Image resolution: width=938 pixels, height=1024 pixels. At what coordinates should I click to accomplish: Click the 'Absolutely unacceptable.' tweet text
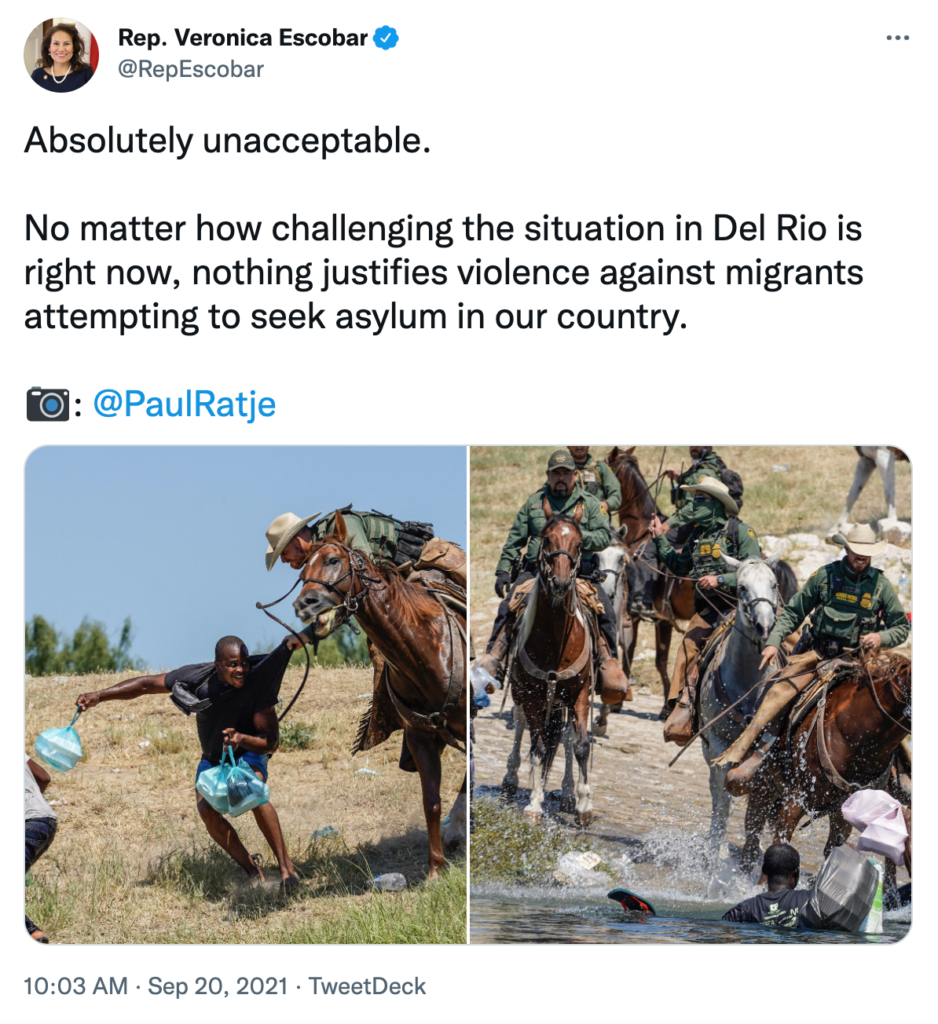coord(227,140)
